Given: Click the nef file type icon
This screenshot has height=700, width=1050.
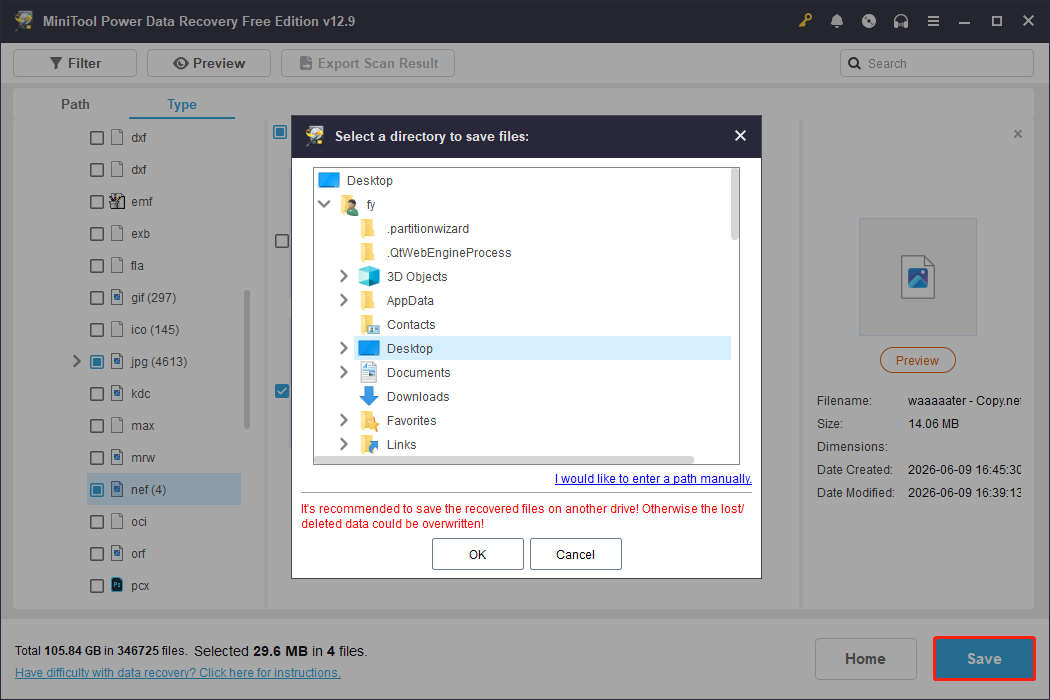Looking at the screenshot, I should pos(117,489).
